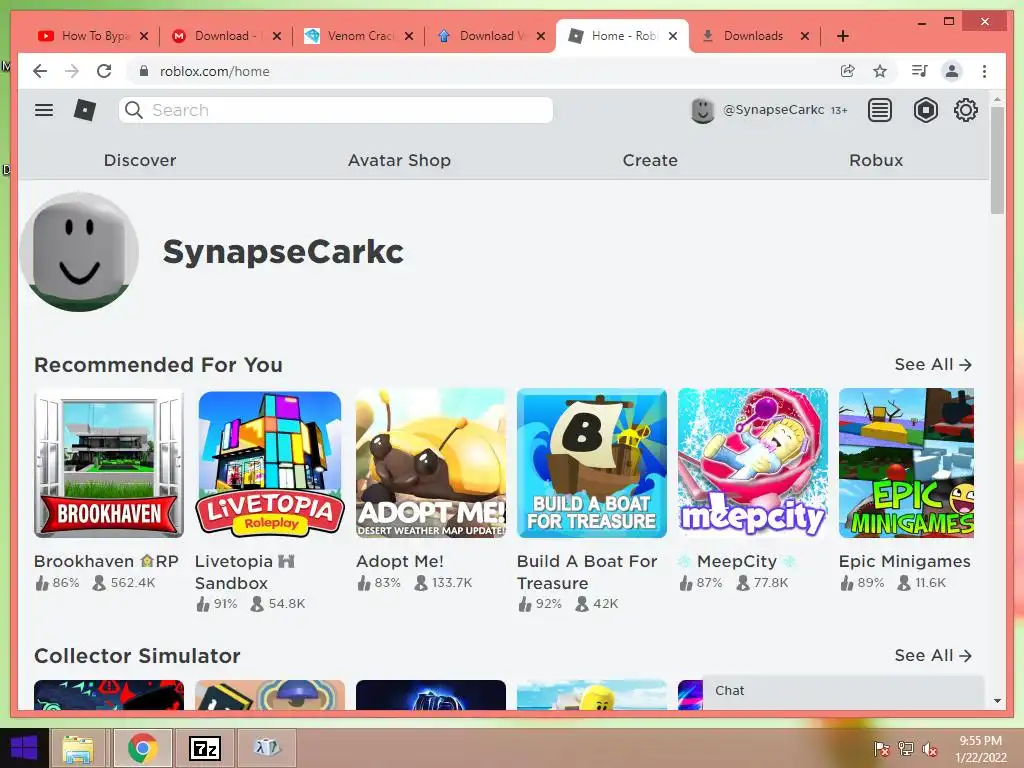Open the Livetopia Sandbox game title

[245, 572]
